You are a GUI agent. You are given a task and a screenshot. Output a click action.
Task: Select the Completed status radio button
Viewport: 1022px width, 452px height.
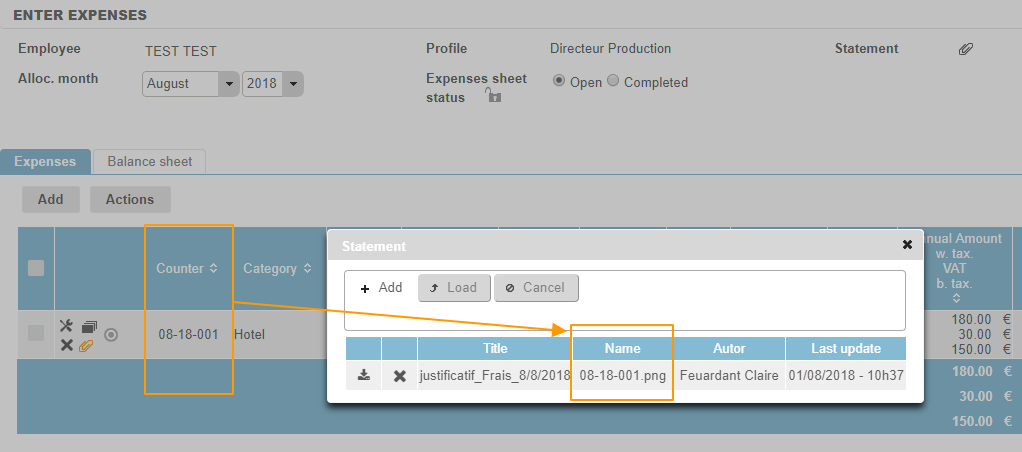(613, 81)
